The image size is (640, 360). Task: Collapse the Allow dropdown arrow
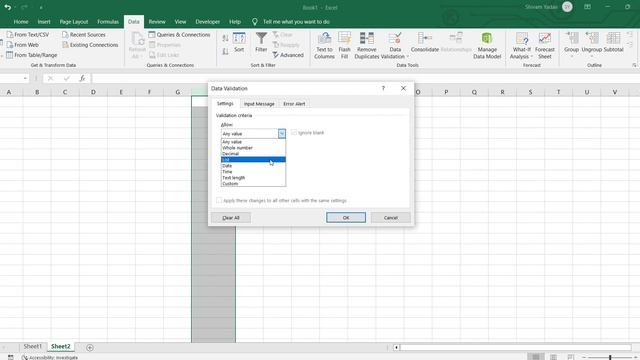point(282,133)
